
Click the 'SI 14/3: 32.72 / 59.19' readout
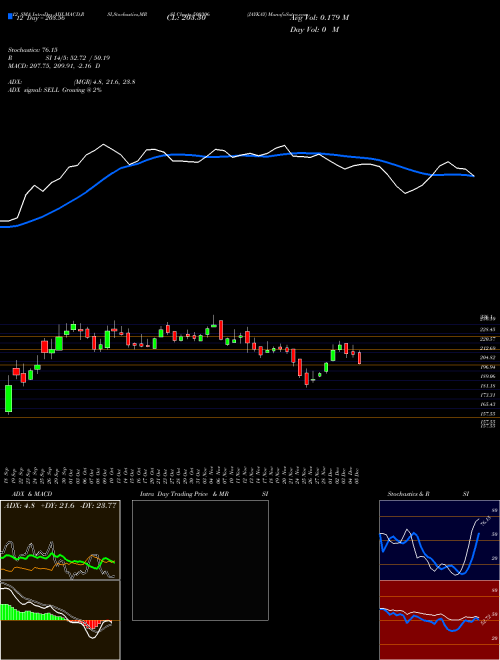tap(78, 58)
